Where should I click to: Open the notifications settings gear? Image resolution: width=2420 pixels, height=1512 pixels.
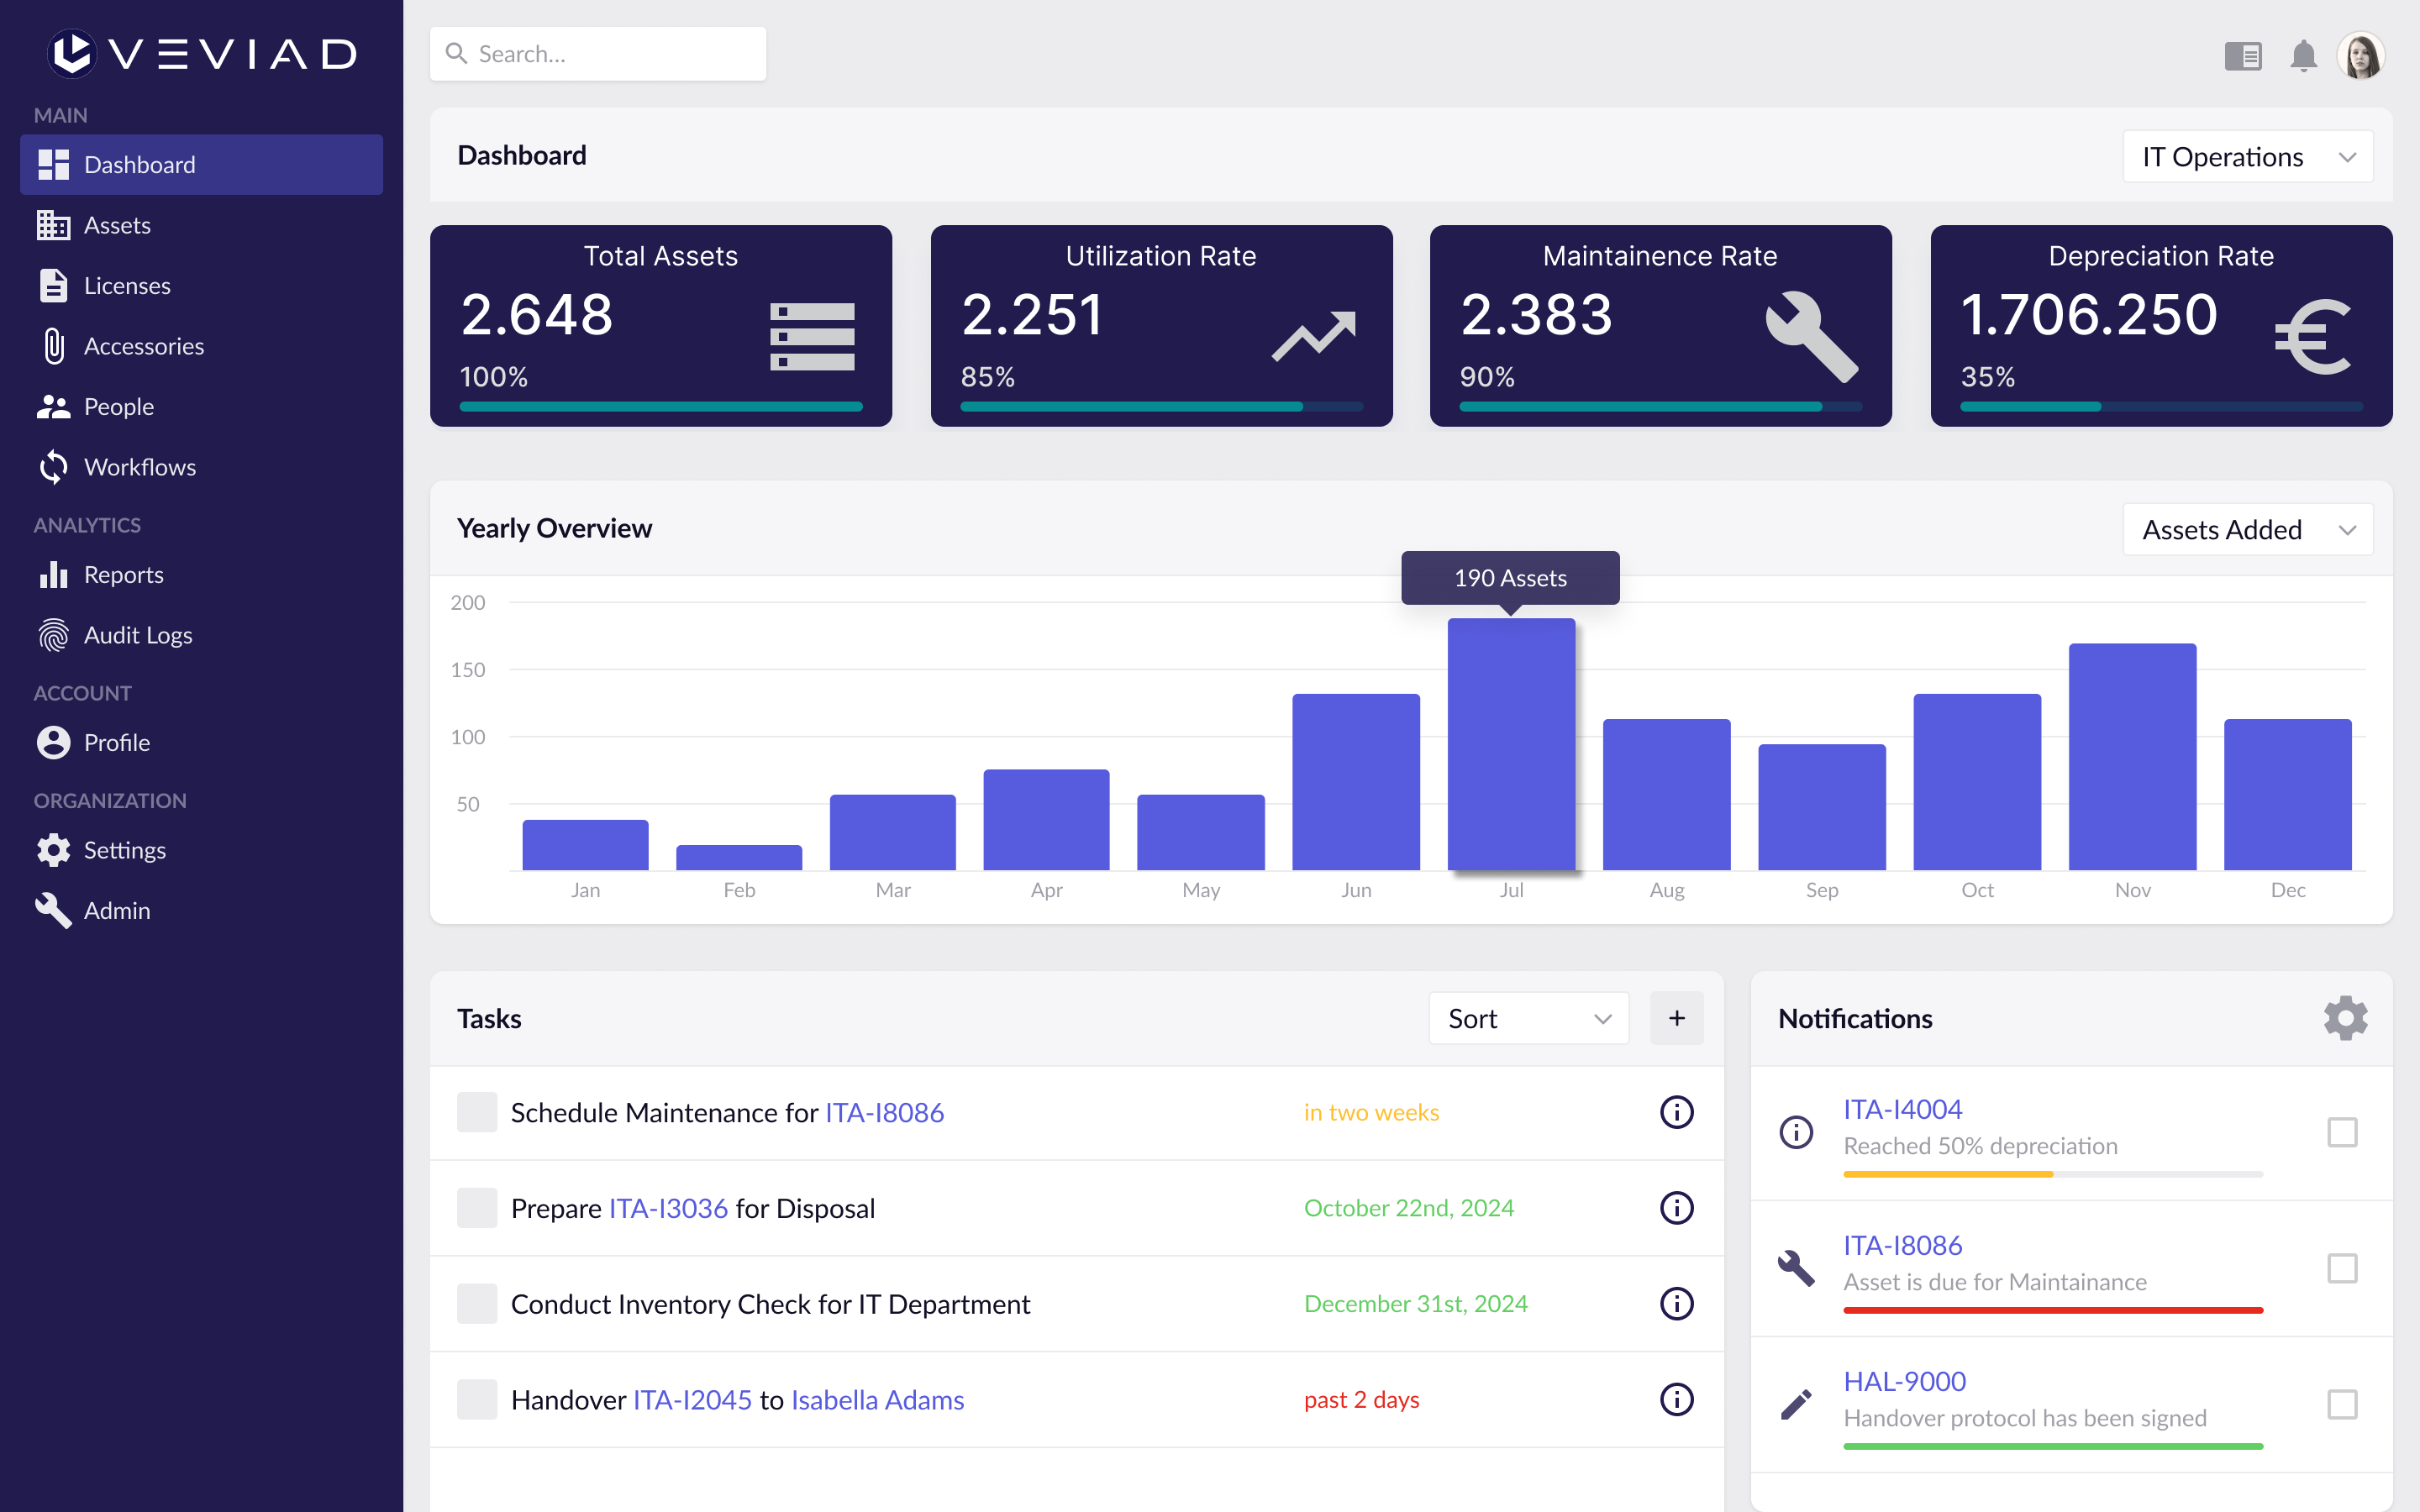click(2344, 1018)
